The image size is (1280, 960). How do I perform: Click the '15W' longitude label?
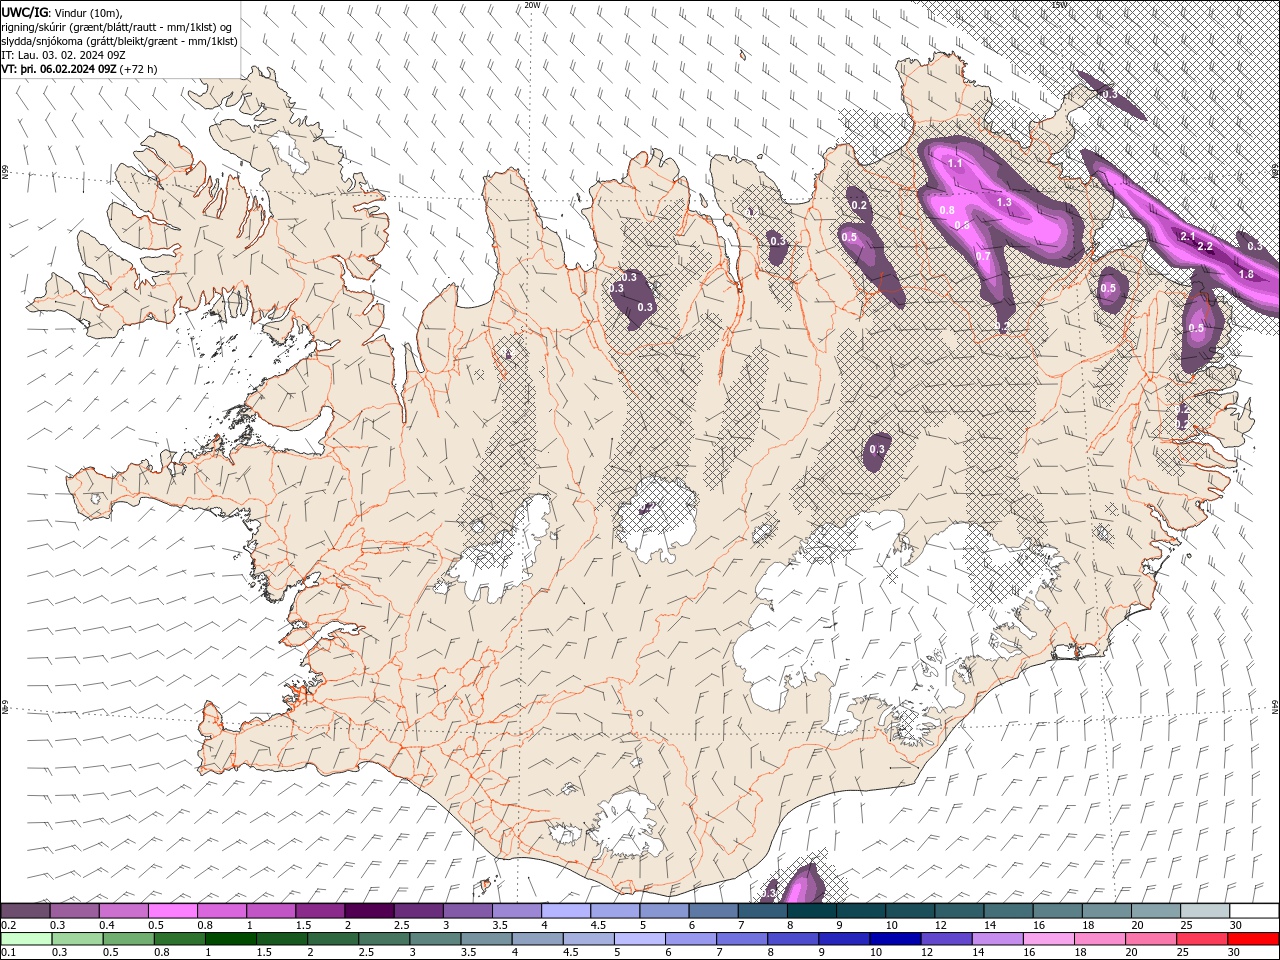pyautogui.click(x=1059, y=5)
